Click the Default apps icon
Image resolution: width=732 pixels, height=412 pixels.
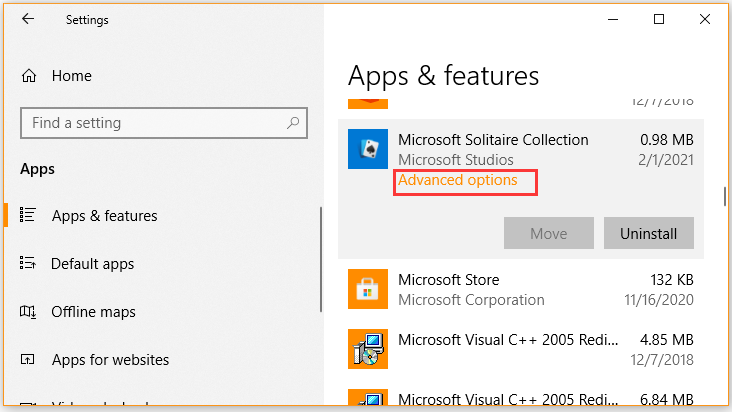point(28,263)
